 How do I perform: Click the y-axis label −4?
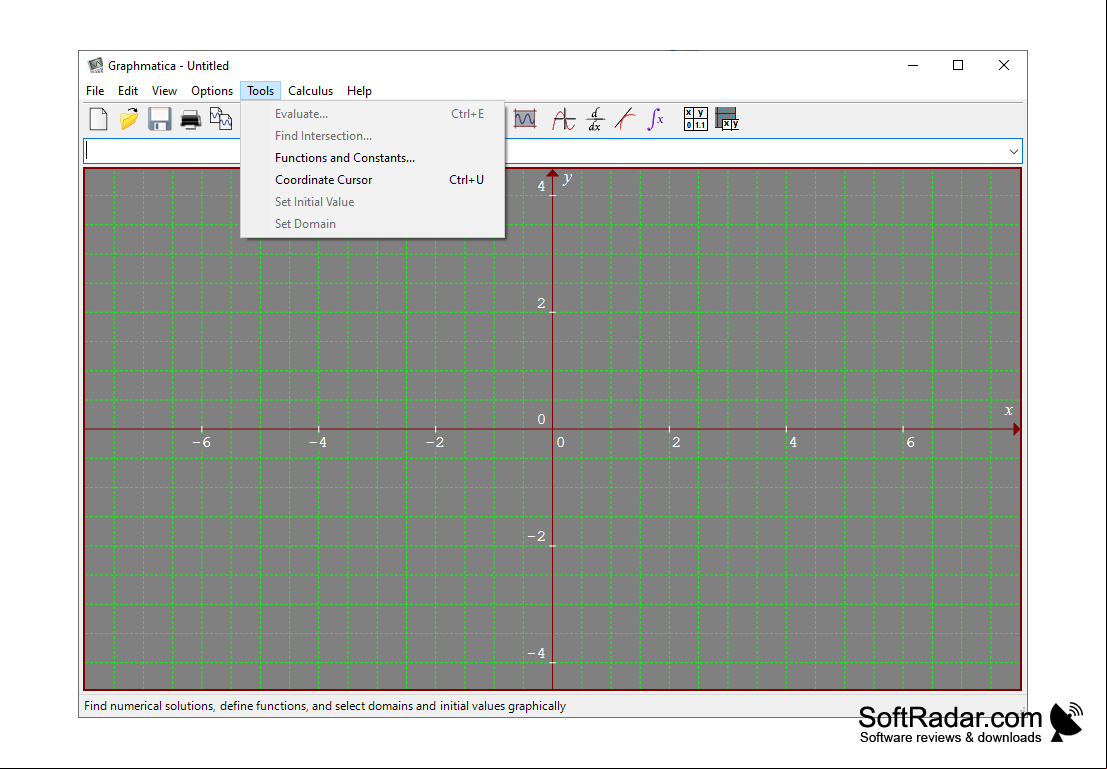(x=537, y=653)
